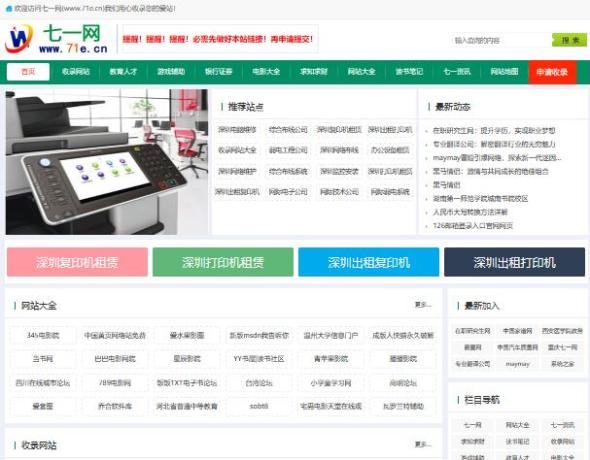Open 网站地图 in the navigation bar
This screenshot has height=460, width=590.
pos(504,71)
